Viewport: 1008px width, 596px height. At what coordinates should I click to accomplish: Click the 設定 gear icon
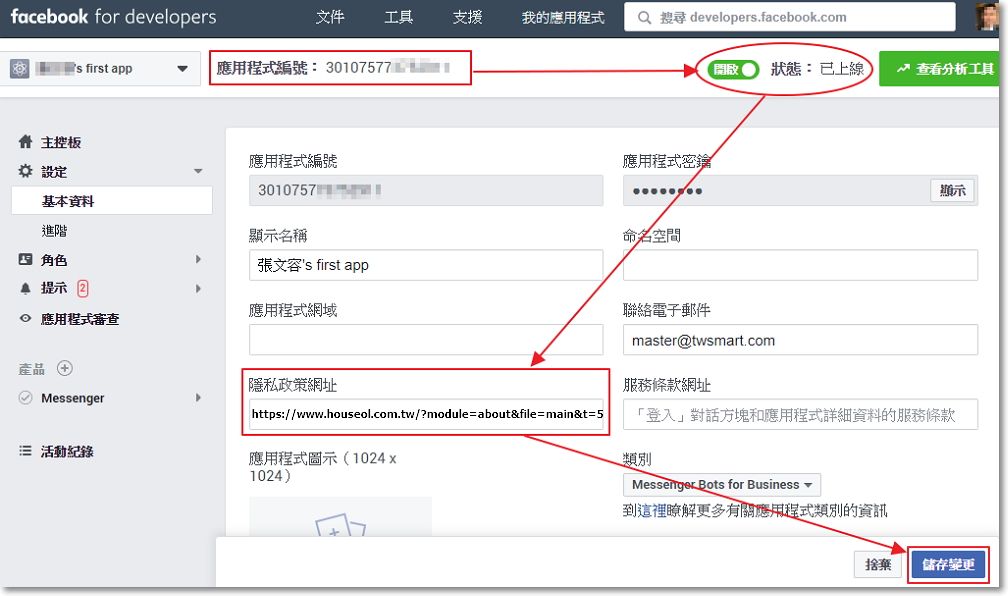point(26,172)
